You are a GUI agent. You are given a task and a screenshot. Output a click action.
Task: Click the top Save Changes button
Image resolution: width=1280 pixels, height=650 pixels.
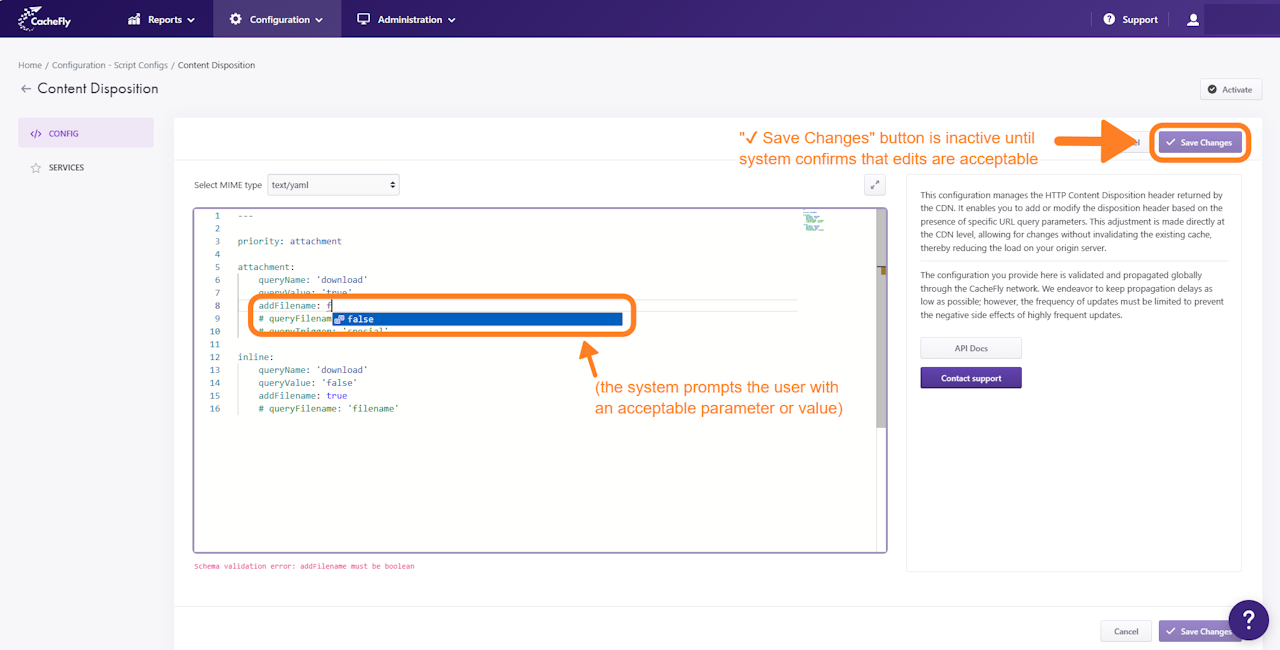tap(1200, 143)
